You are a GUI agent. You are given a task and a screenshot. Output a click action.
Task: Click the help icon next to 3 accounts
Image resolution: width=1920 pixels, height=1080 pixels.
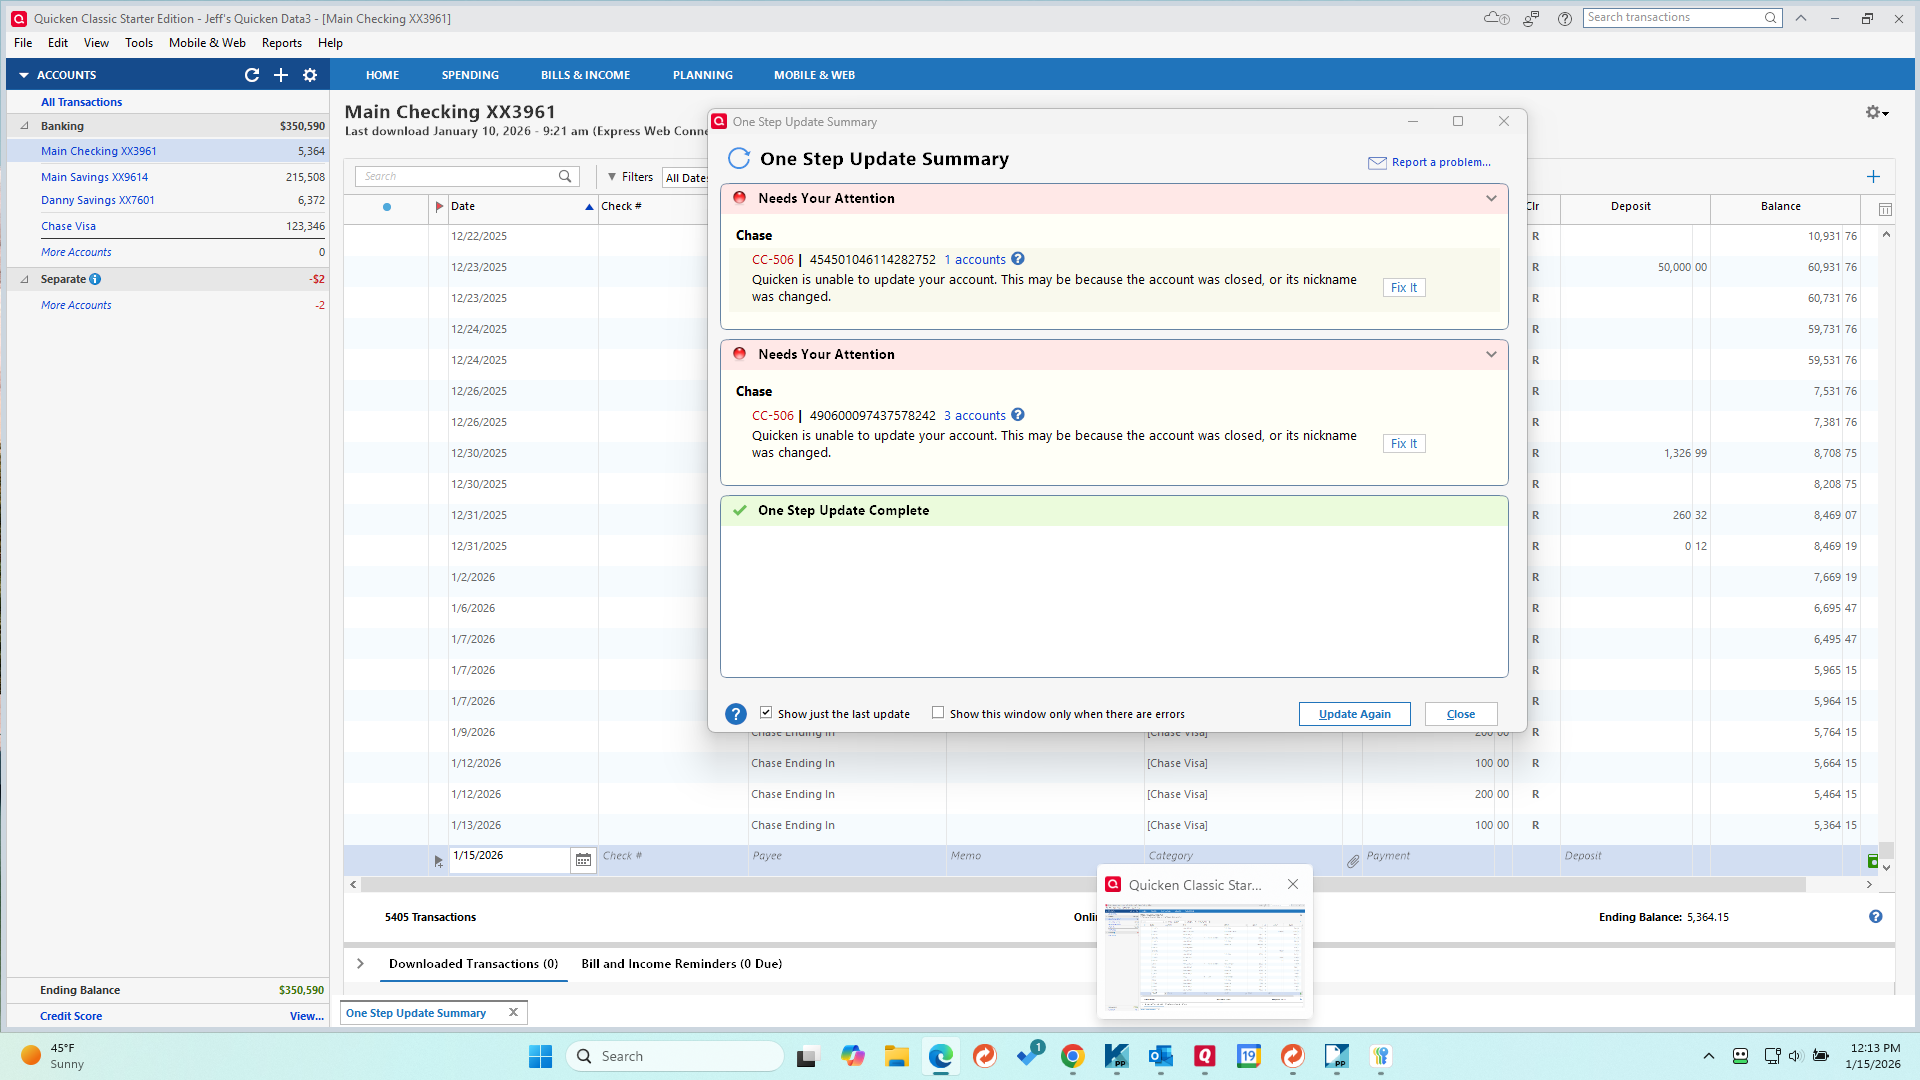click(1018, 415)
